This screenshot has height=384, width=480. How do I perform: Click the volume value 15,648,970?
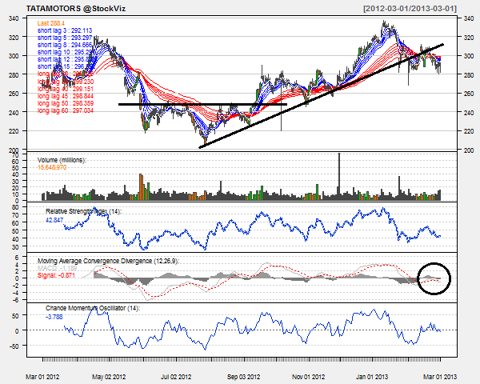click(52, 167)
